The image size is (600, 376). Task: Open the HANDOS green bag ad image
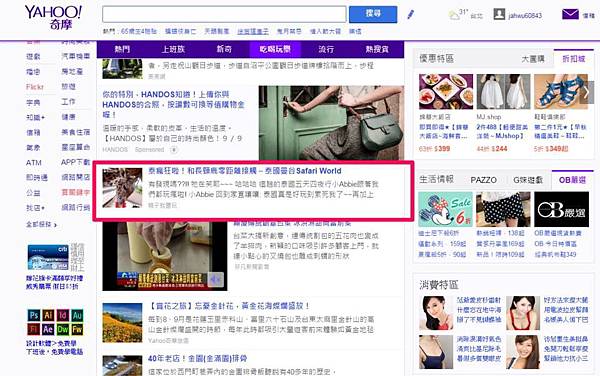(x=331, y=122)
